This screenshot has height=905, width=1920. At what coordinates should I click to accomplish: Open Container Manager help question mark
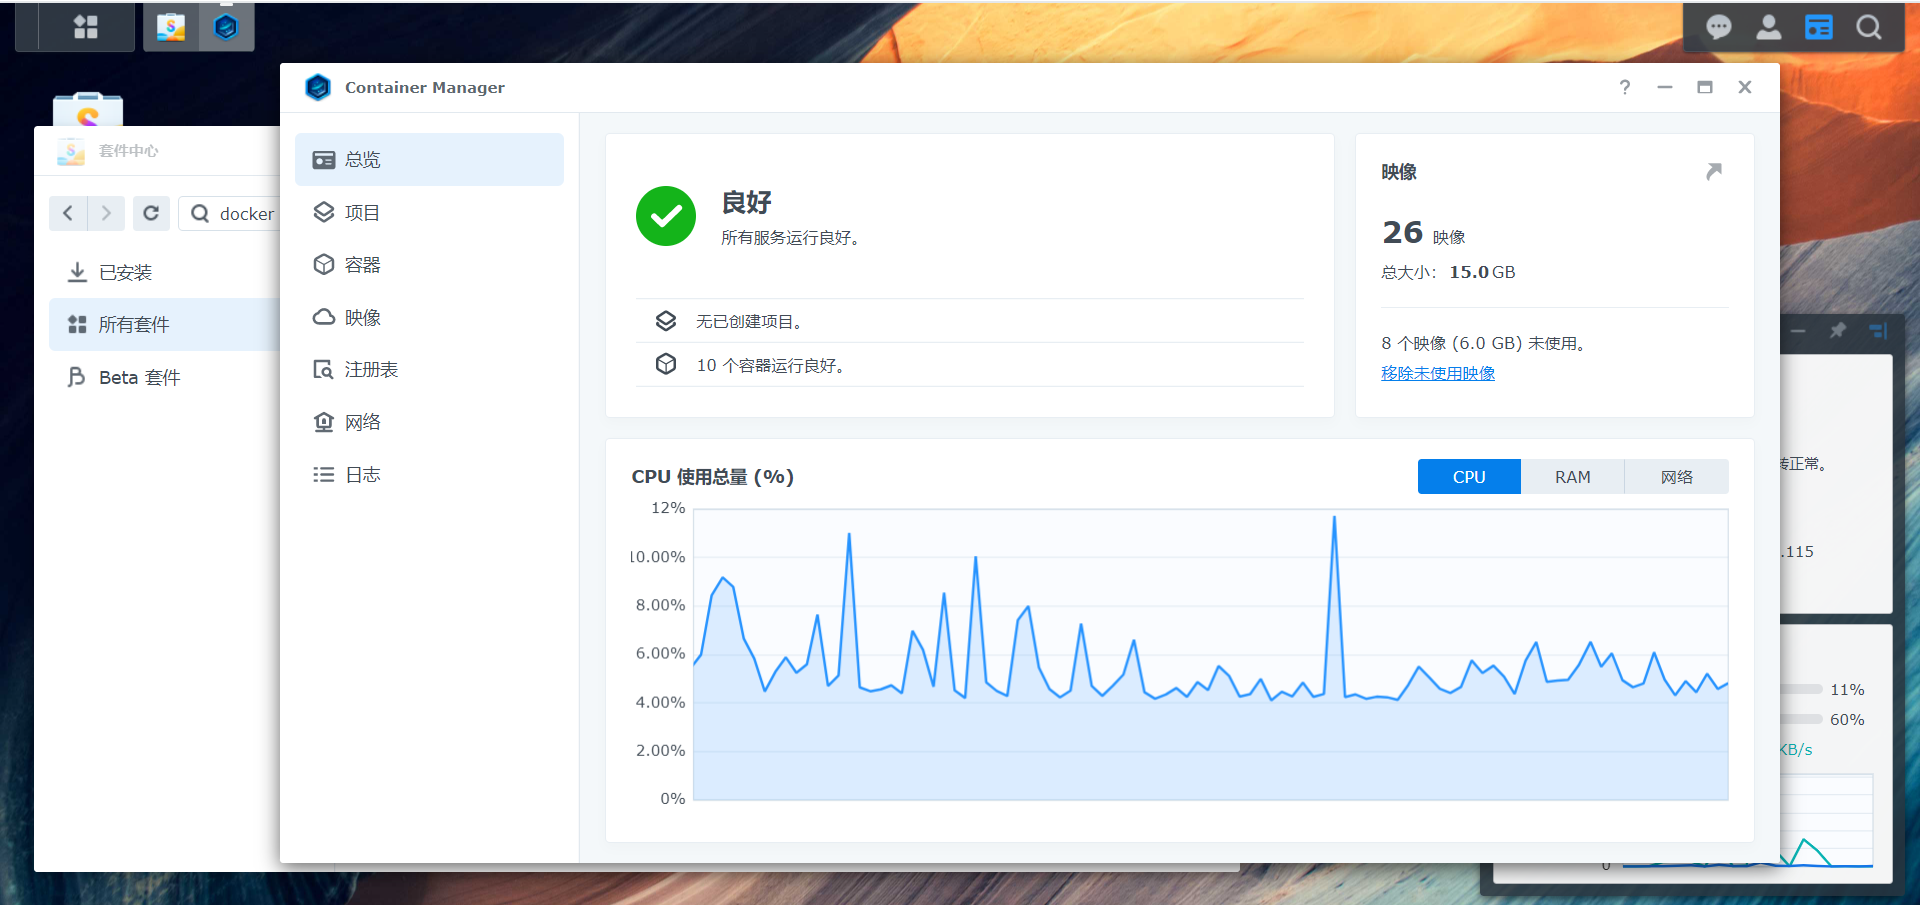pyautogui.click(x=1624, y=87)
